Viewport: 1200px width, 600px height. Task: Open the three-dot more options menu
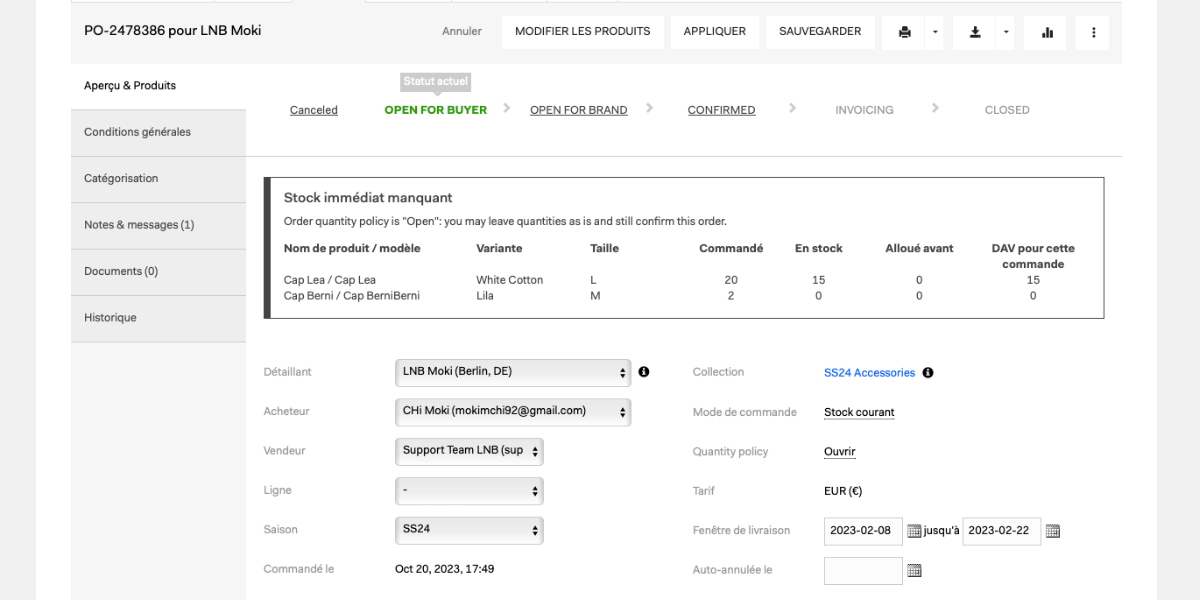click(1093, 32)
